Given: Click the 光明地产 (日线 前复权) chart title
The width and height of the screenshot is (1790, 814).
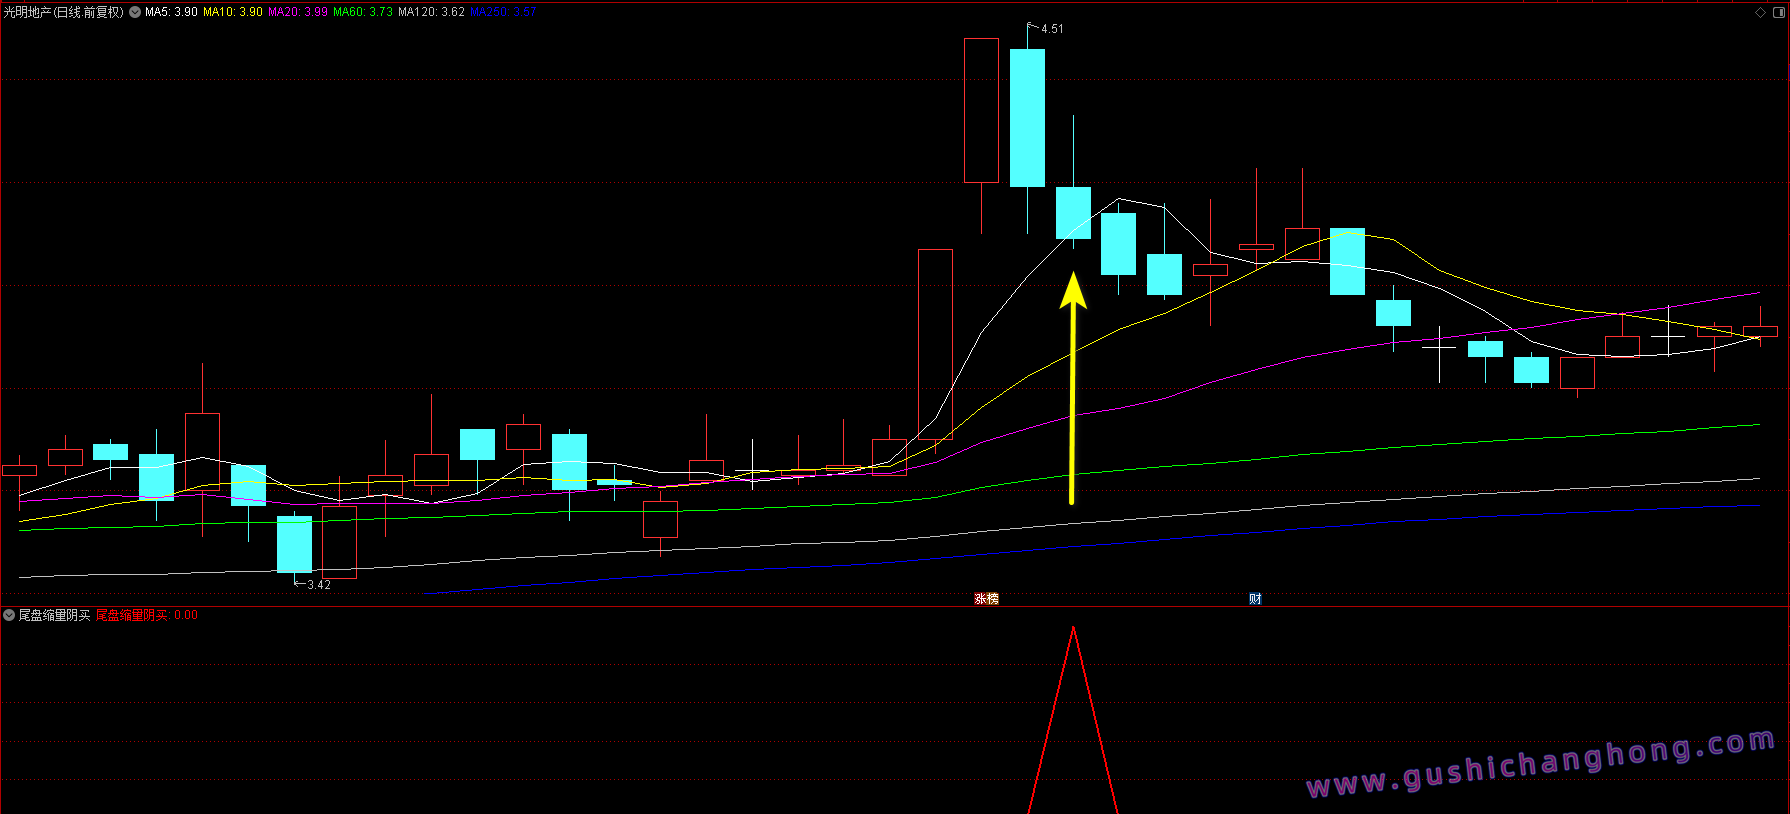Looking at the screenshot, I should coord(63,12).
